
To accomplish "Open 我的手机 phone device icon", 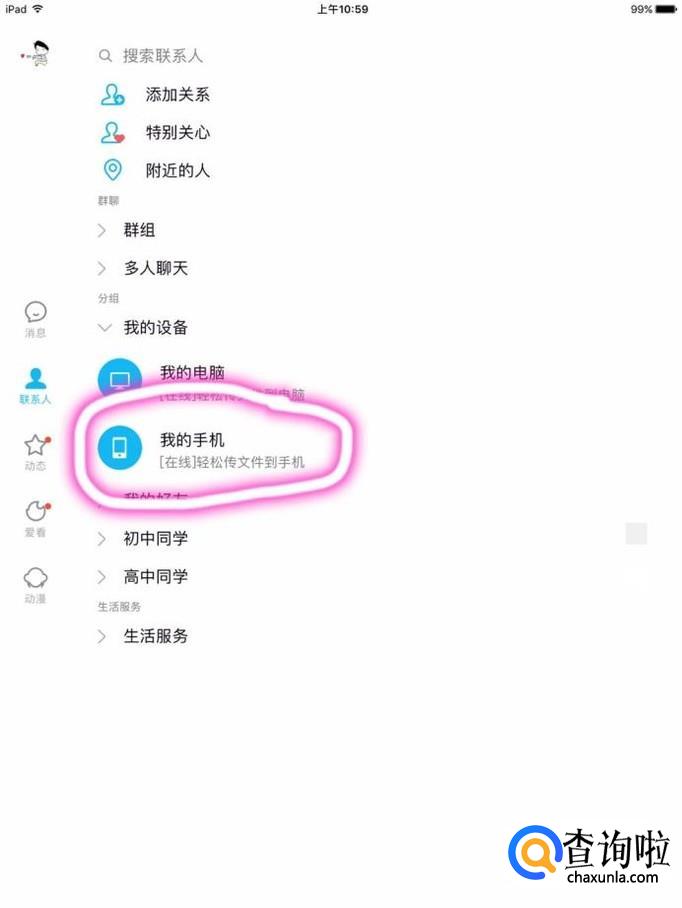I will point(119,447).
